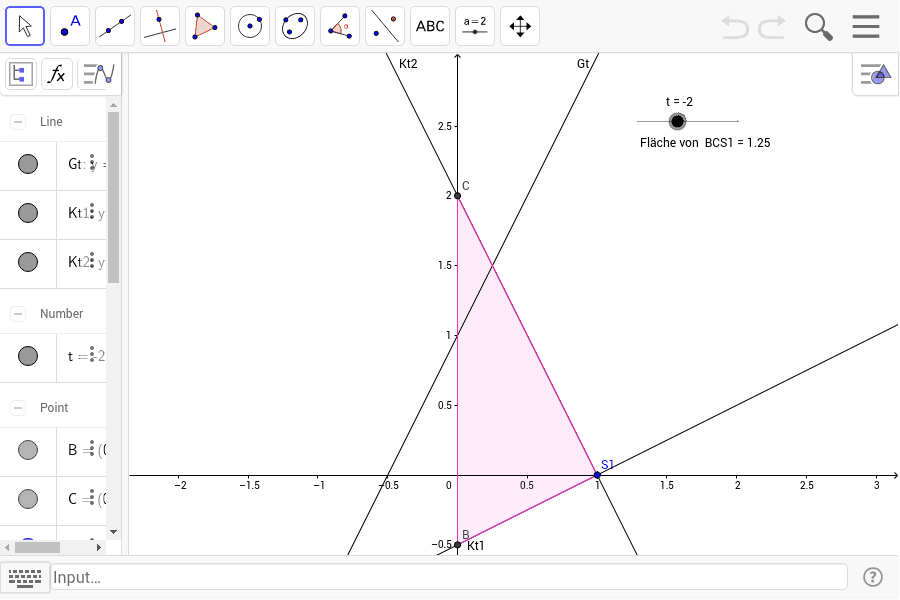
Task: Click into the Input field
Action: (449, 577)
